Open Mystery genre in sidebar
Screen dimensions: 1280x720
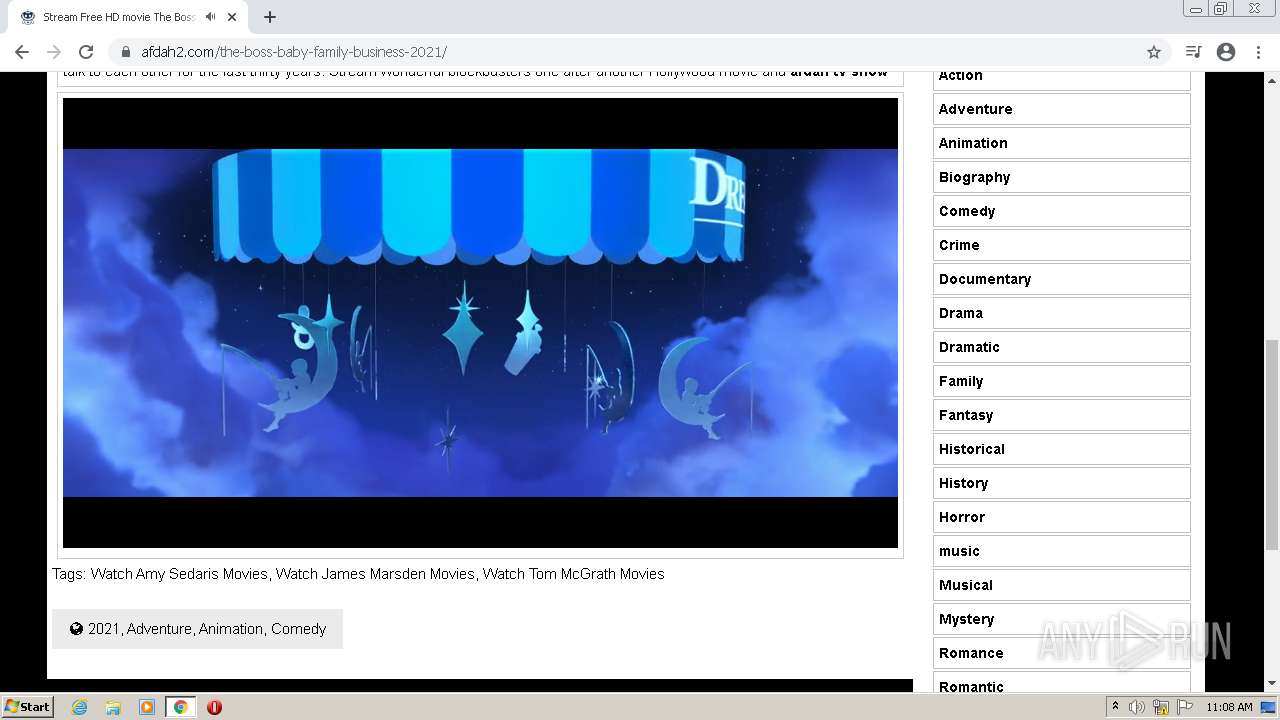click(1061, 619)
